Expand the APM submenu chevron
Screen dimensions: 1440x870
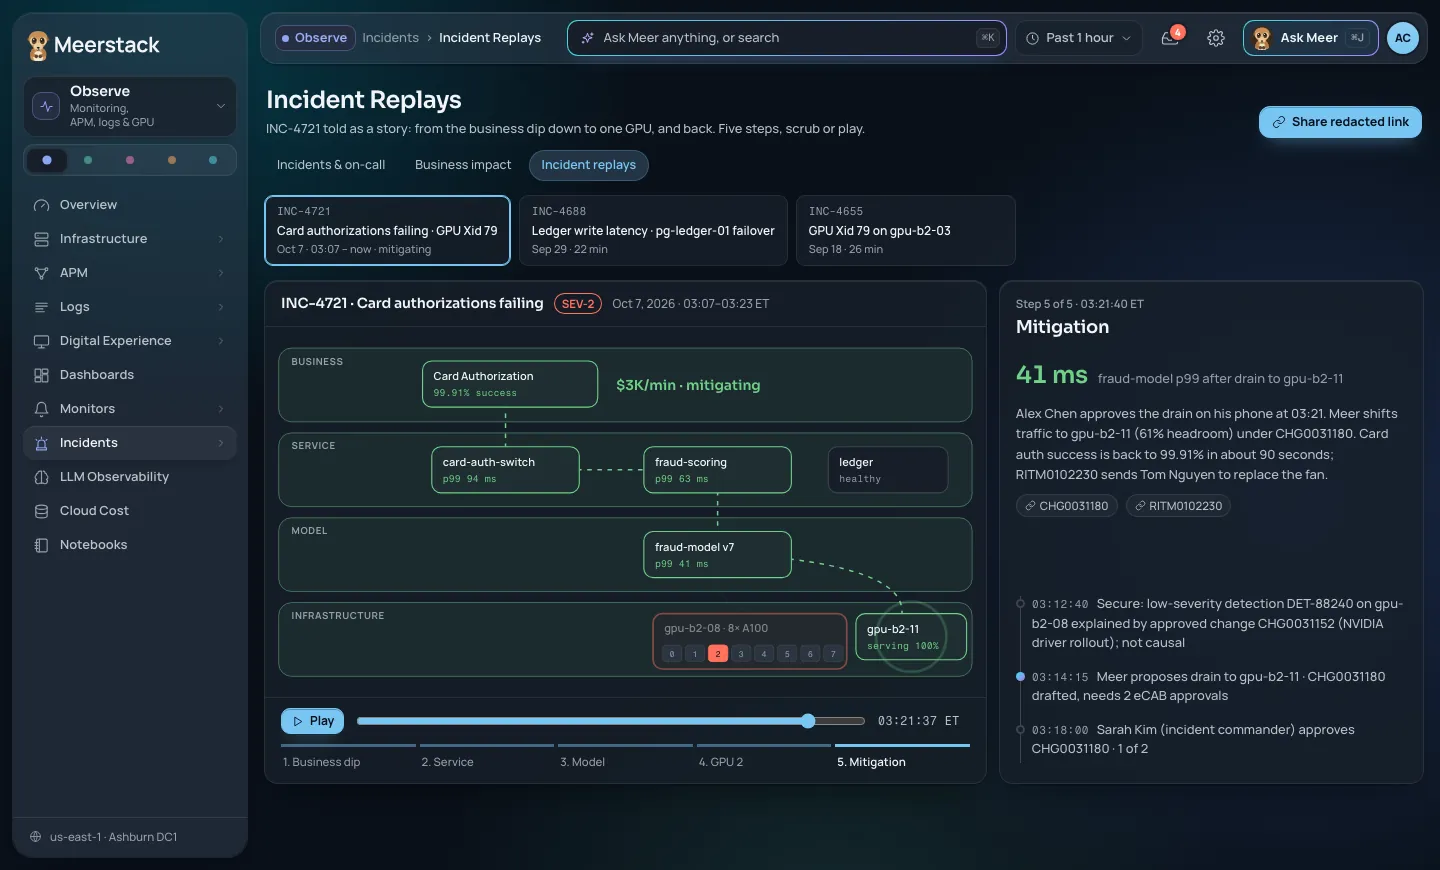click(x=221, y=273)
